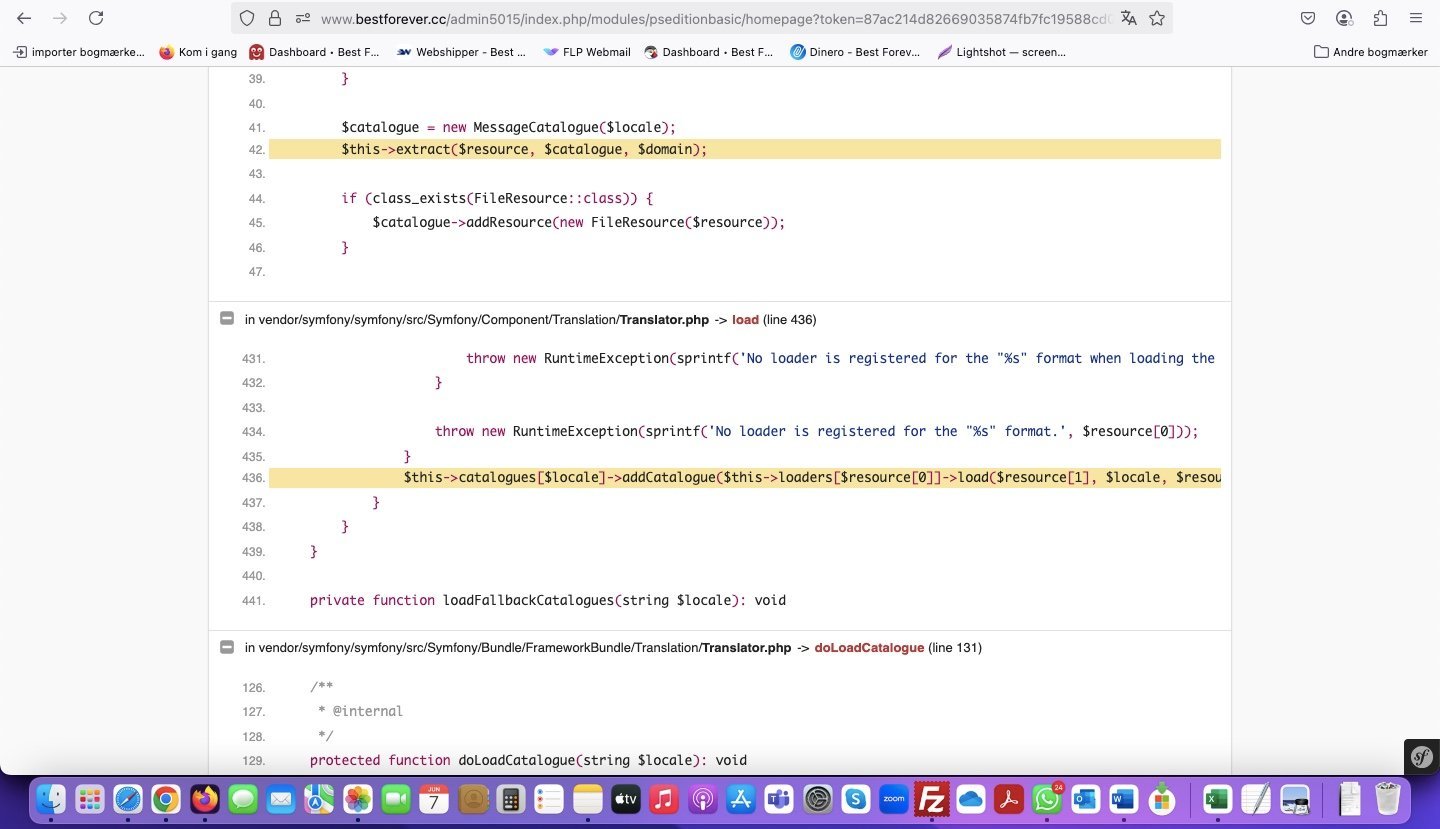Go back using the browser back arrow

click(24, 18)
